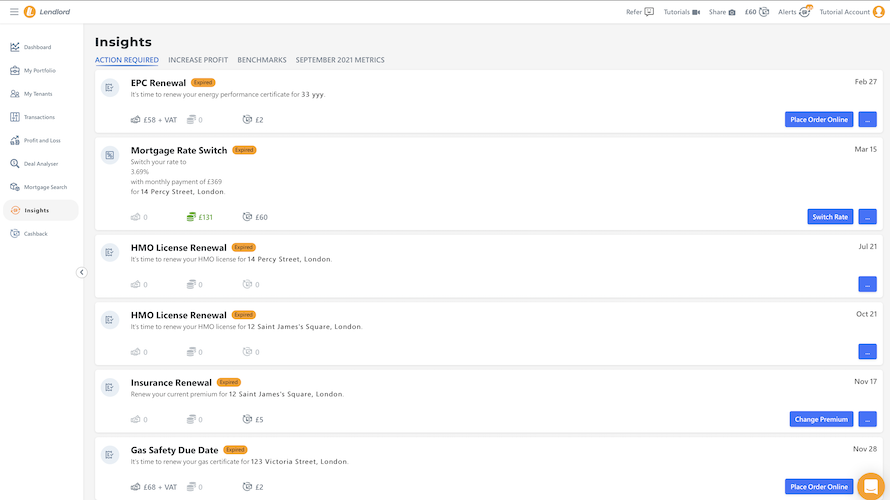Screen dimensions: 890x500
Task: Click the £60 cashback on Mortgage Rate Switch
Action: (255, 217)
